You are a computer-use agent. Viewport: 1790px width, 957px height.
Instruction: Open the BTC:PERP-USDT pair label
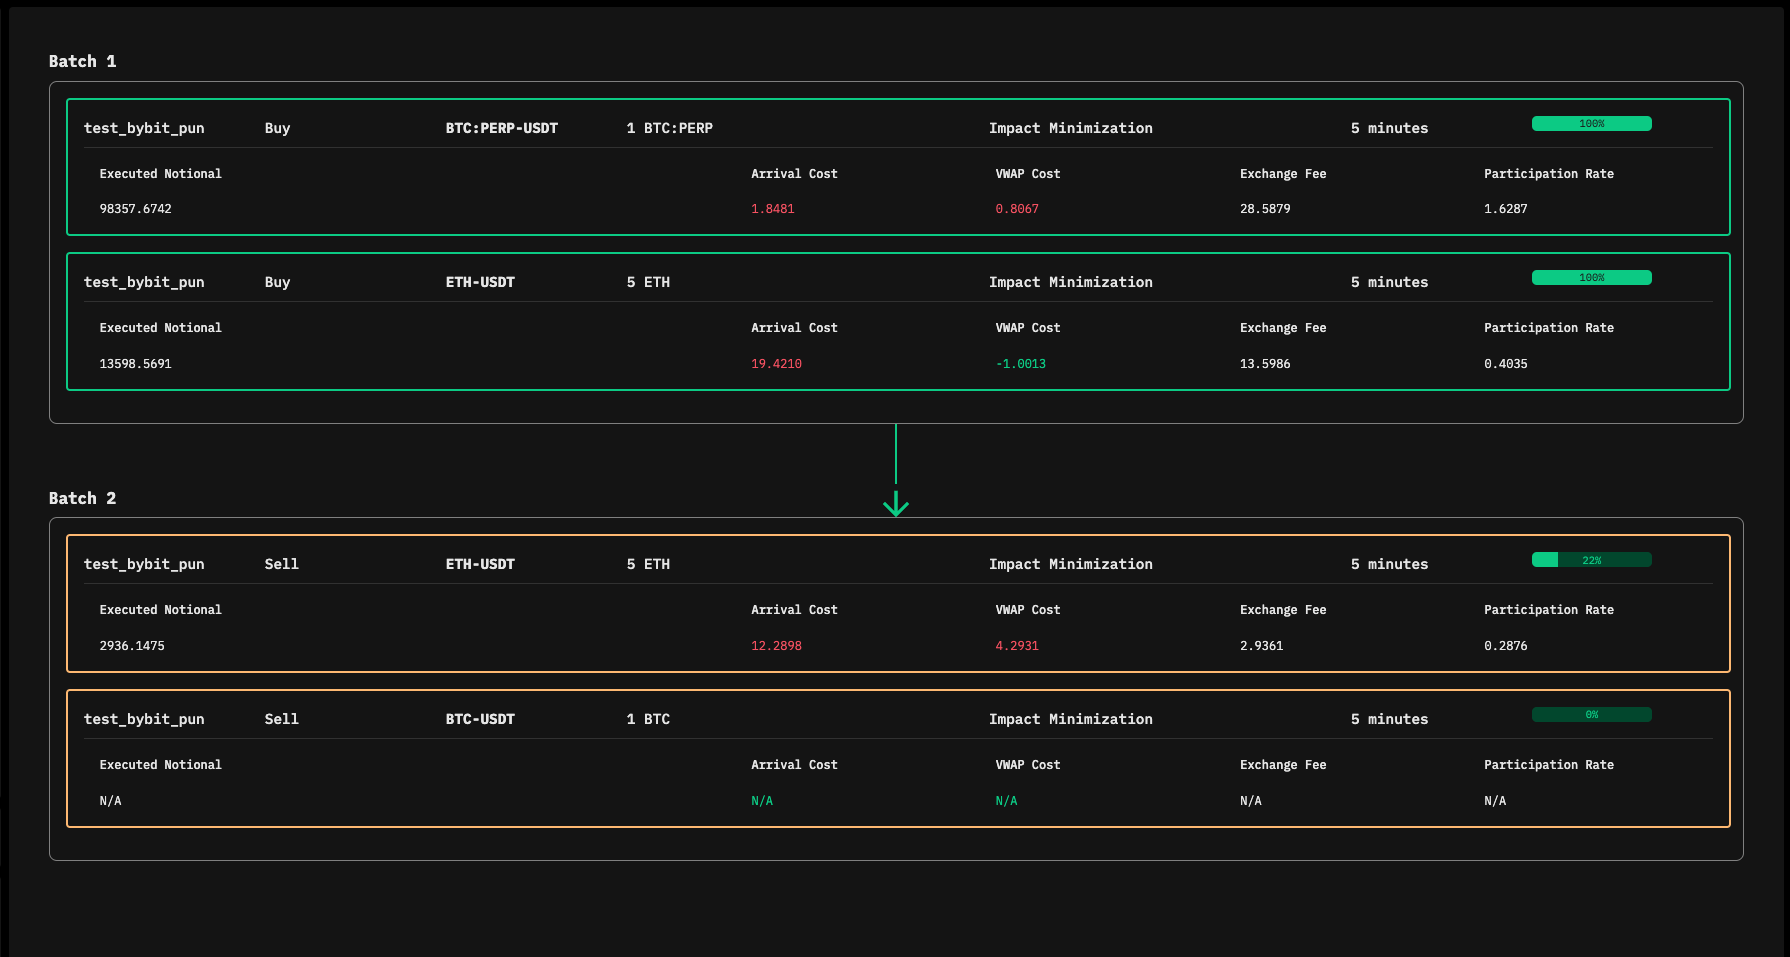501,128
